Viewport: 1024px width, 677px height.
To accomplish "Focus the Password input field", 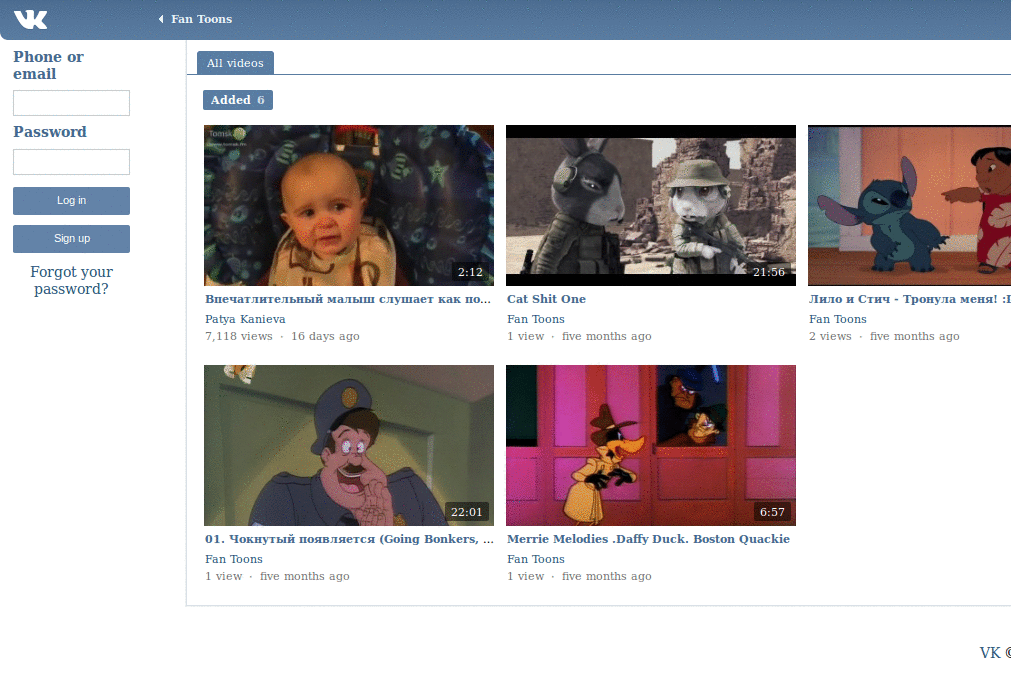I will (71, 162).
